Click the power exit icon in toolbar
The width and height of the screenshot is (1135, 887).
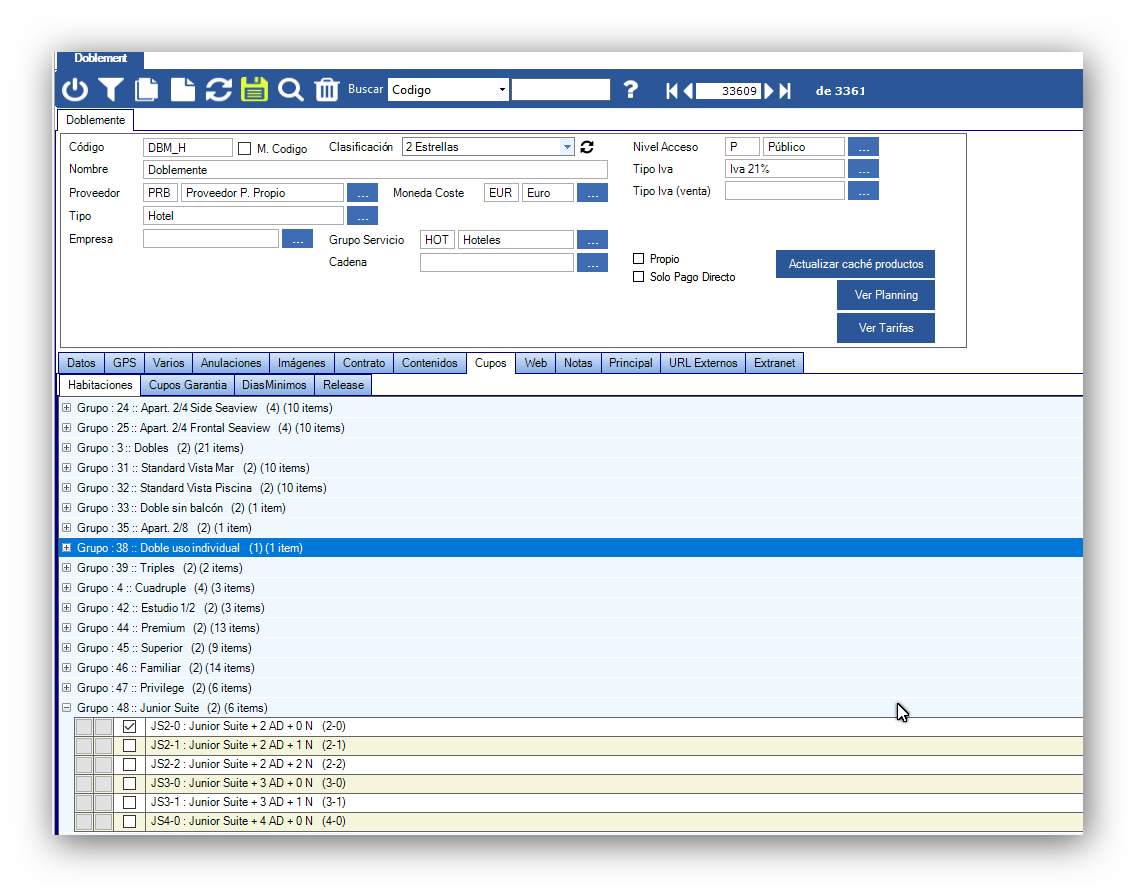tap(75, 90)
